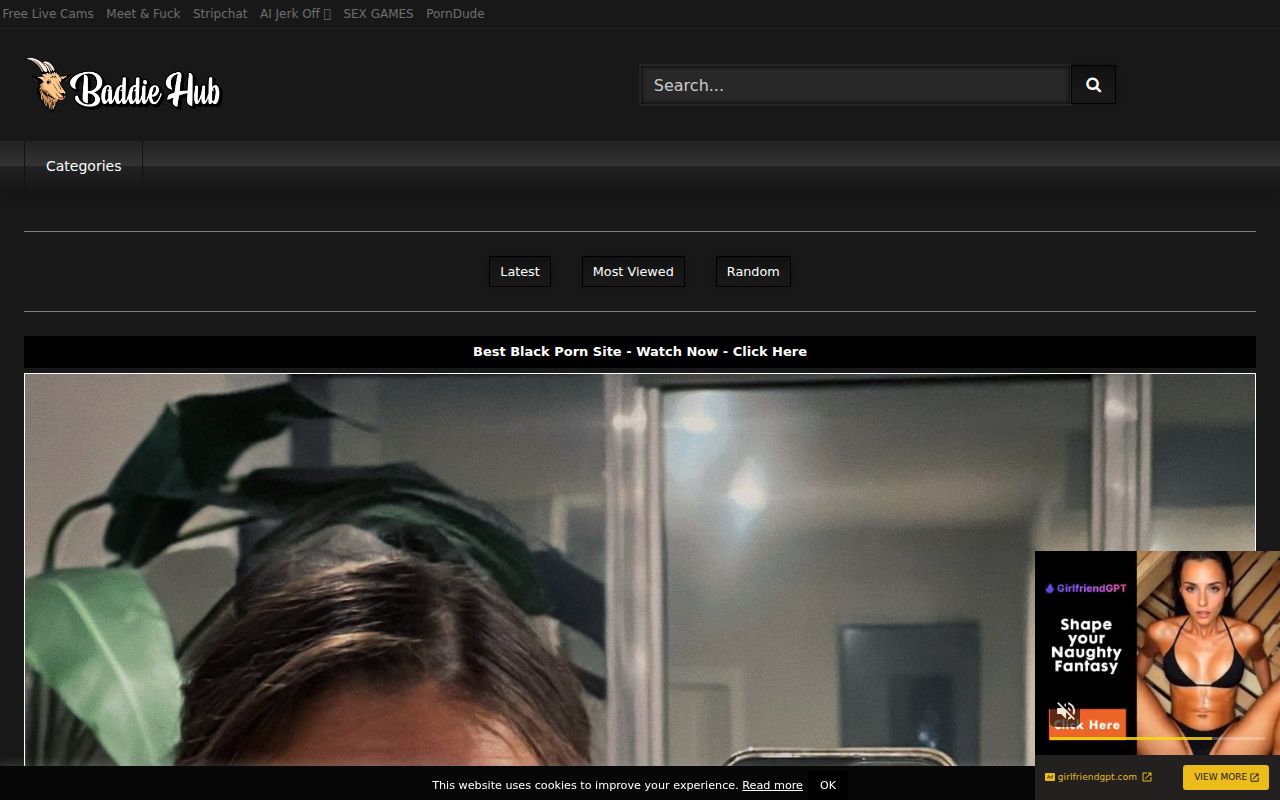Image resolution: width=1280 pixels, height=800 pixels.
Task: Activate the Random sorting option
Action: click(x=752, y=271)
